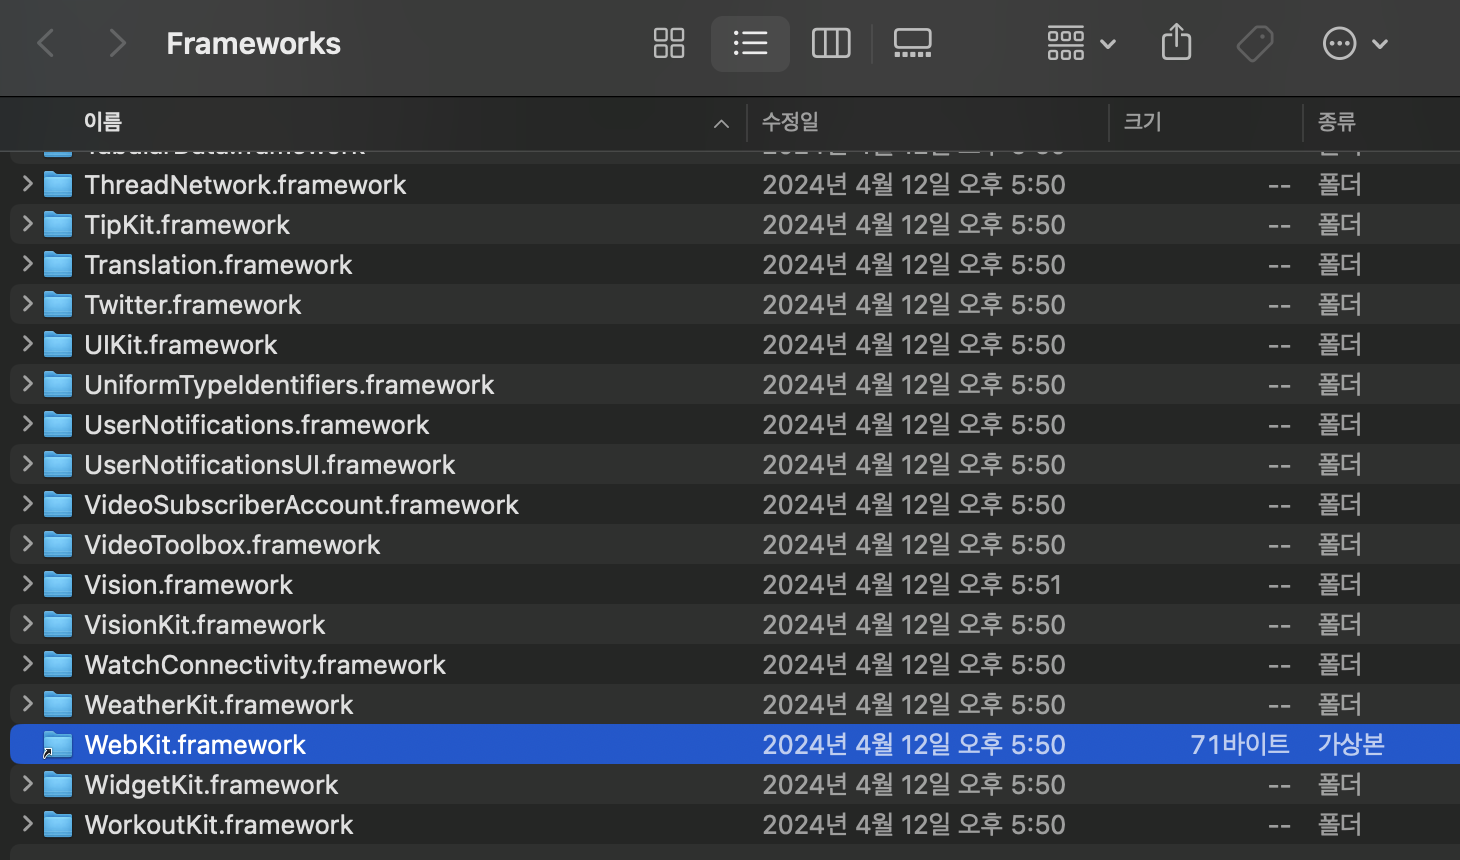1460x860 pixels.
Task: Click the WorkoutKit.framework name text
Action: (x=219, y=825)
